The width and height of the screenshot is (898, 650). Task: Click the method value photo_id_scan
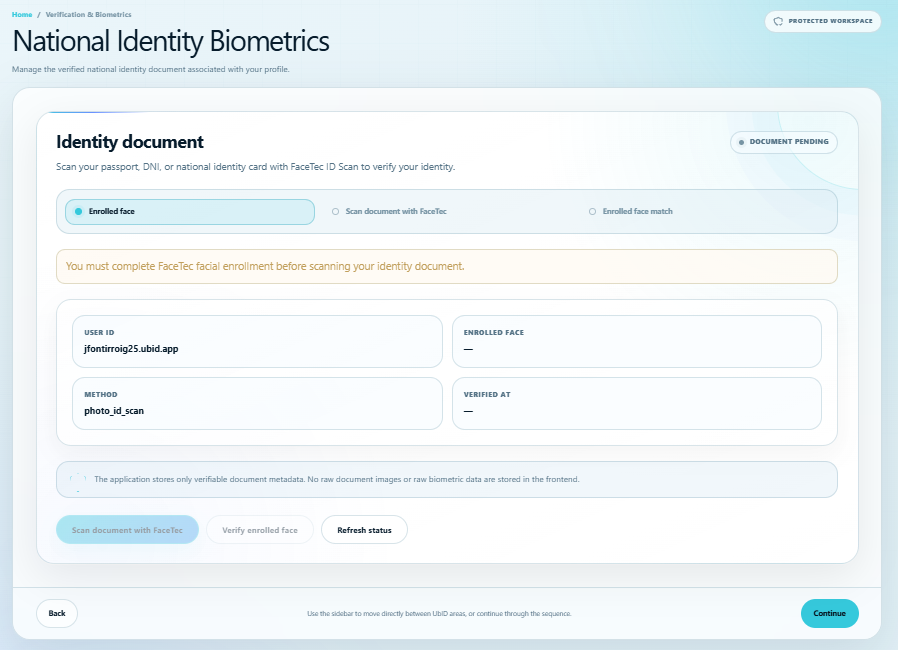tap(114, 411)
